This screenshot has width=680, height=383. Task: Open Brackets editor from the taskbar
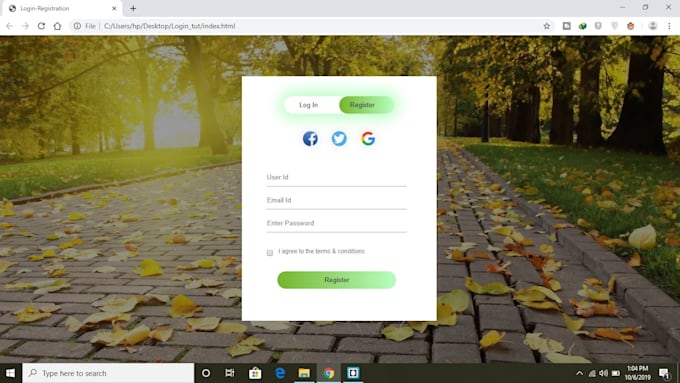[x=353, y=373]
